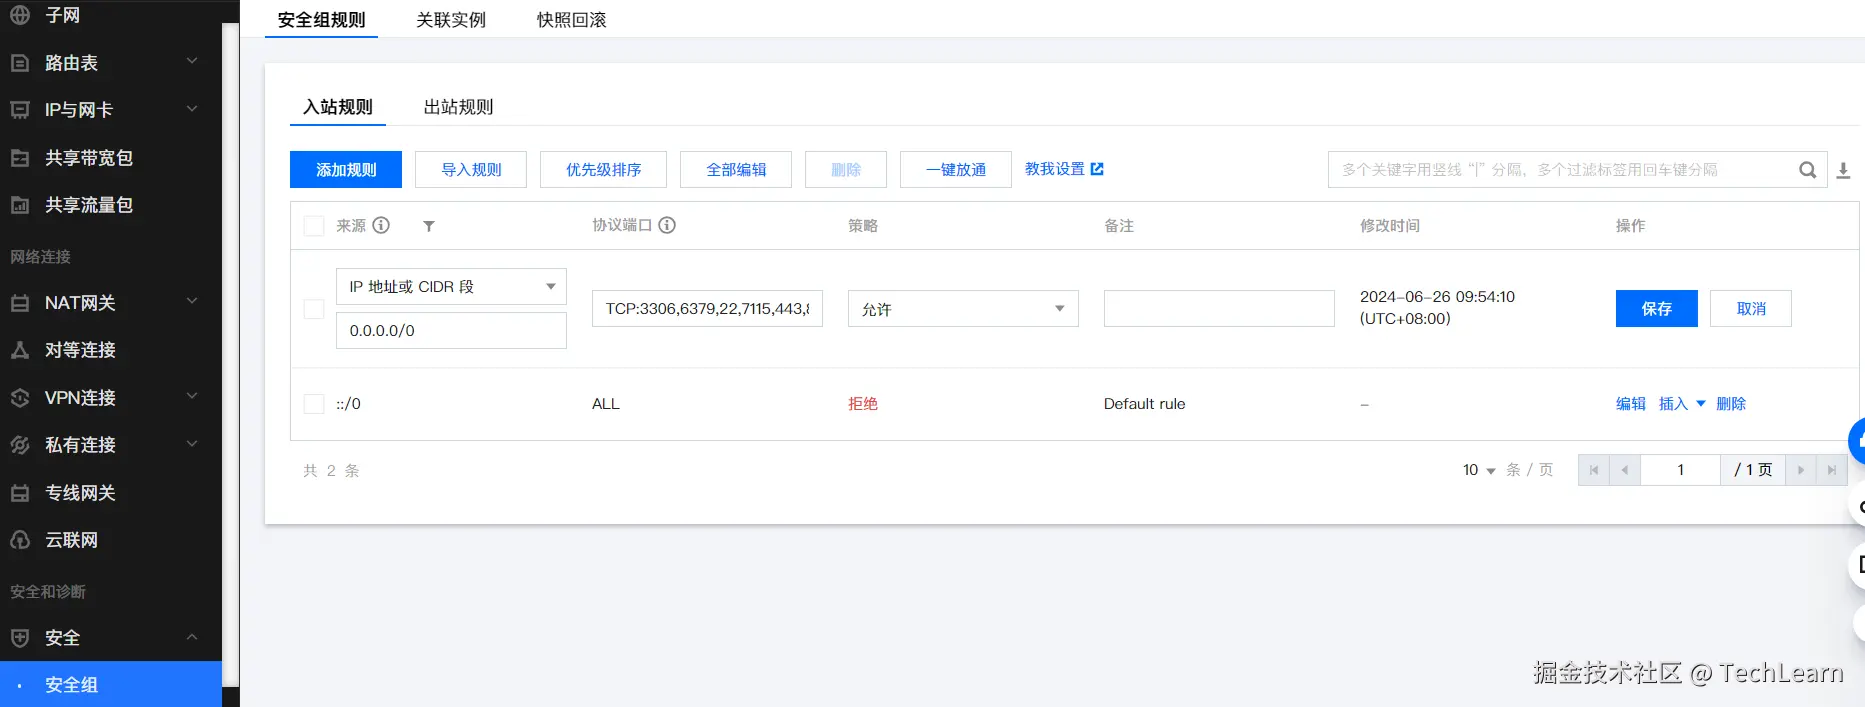This screenshot has width=1865, height=707.
Task: Switch to 快照回滚 tab
Action: pos(571,20)
